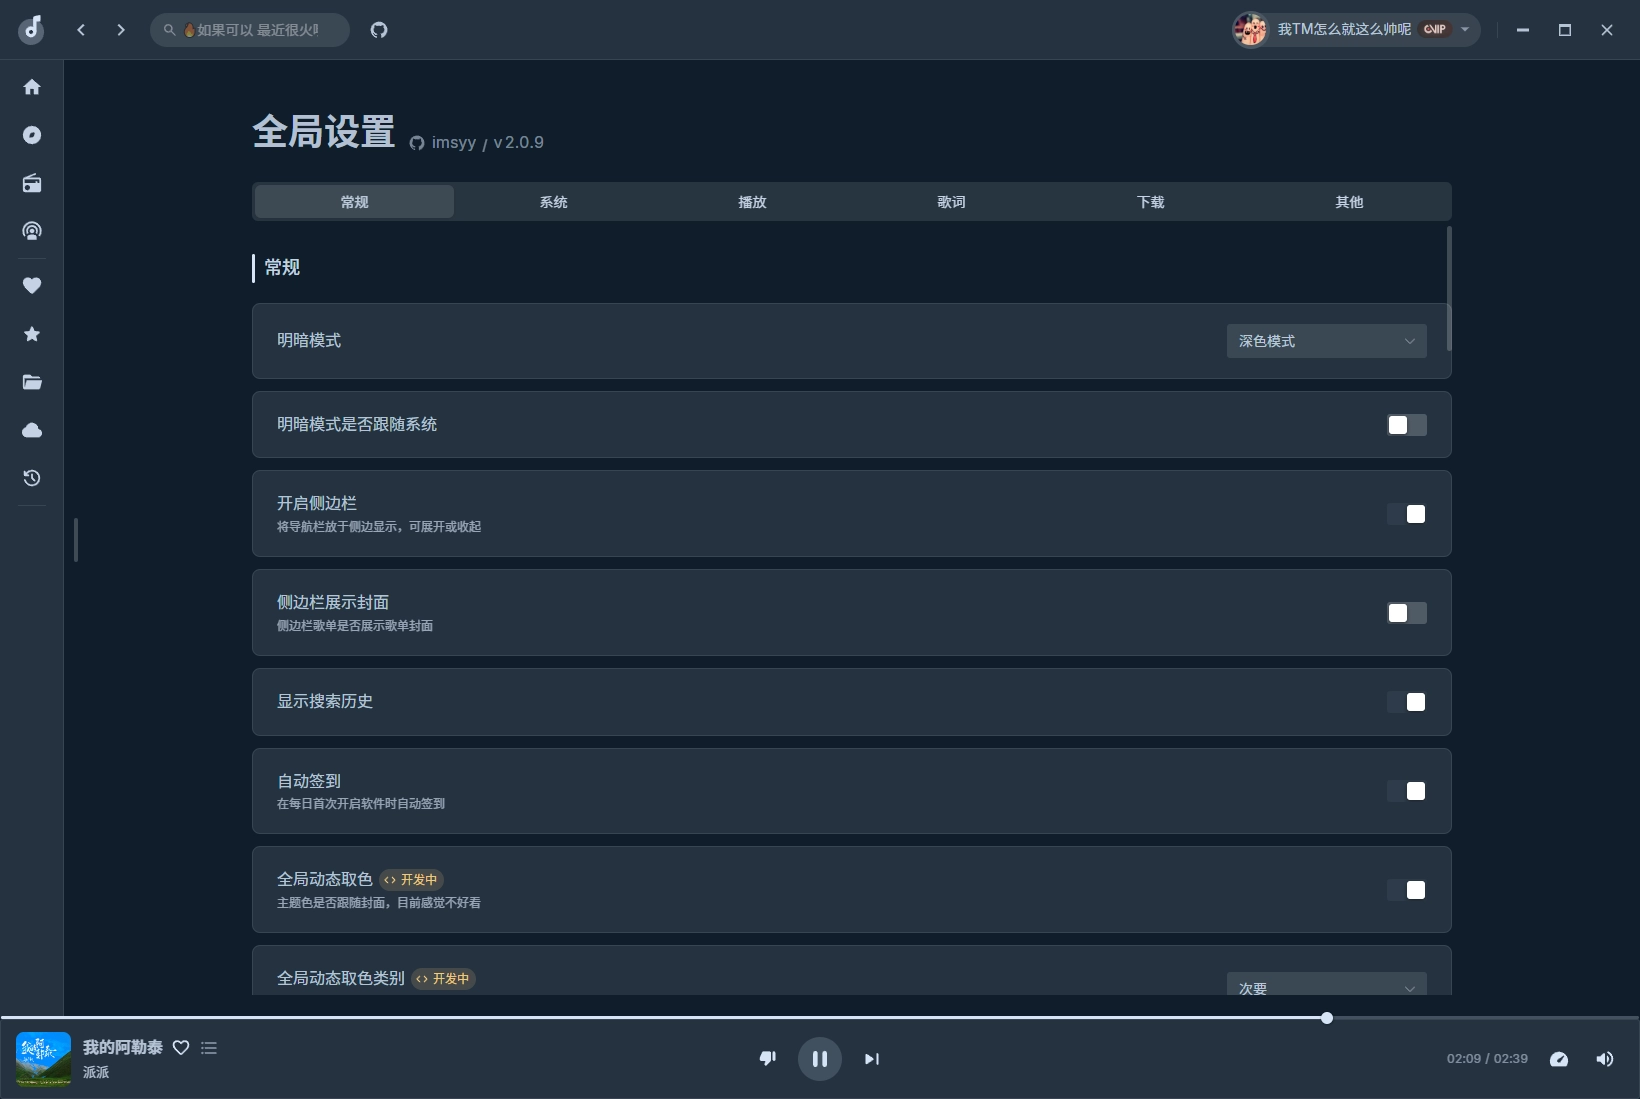
Task: Open recent play history icon
Action: click(32, 478)
